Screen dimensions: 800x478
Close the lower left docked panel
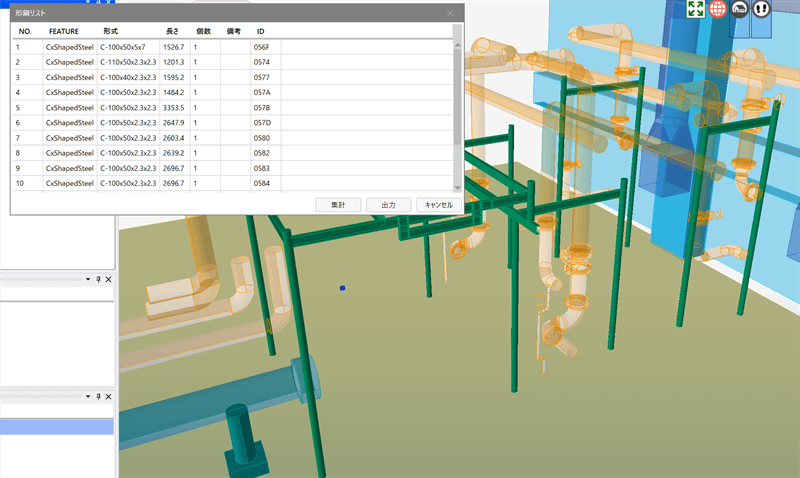pyautogui.click(x=108, y=398)
